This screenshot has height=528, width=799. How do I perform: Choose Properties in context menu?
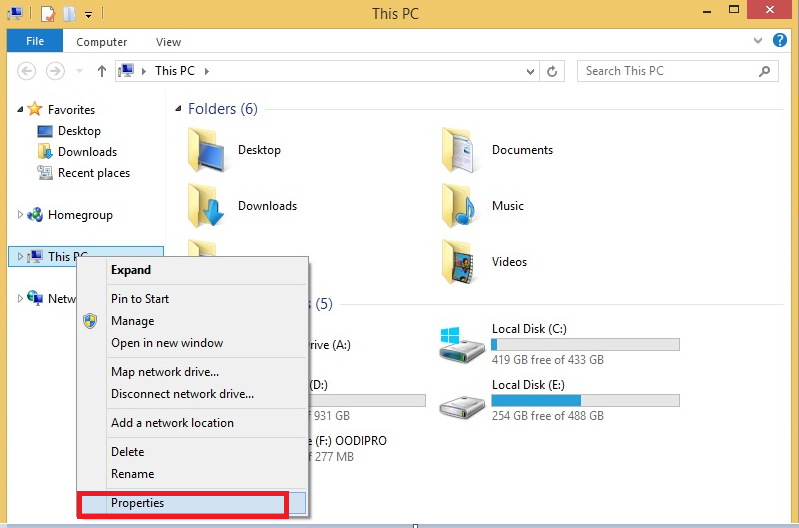coord(193,503)
